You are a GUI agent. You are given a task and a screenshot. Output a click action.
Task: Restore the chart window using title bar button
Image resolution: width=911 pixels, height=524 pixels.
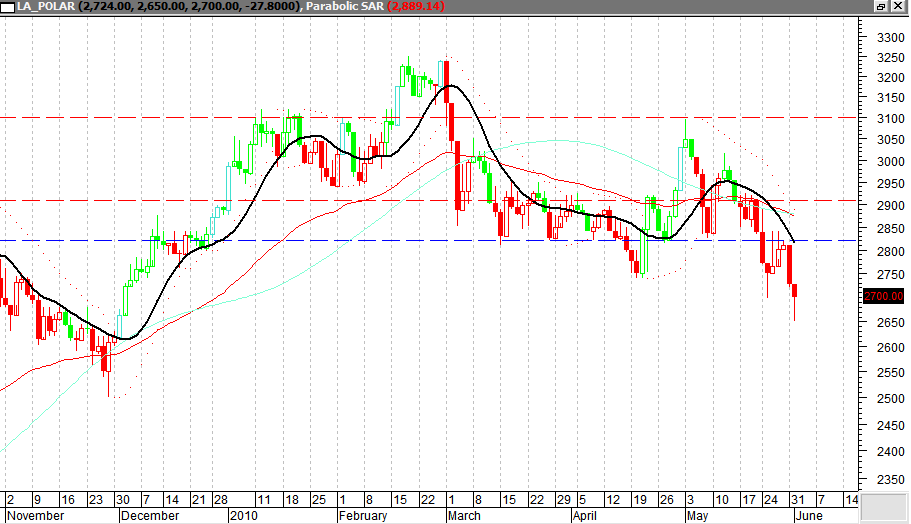[881, 6]
